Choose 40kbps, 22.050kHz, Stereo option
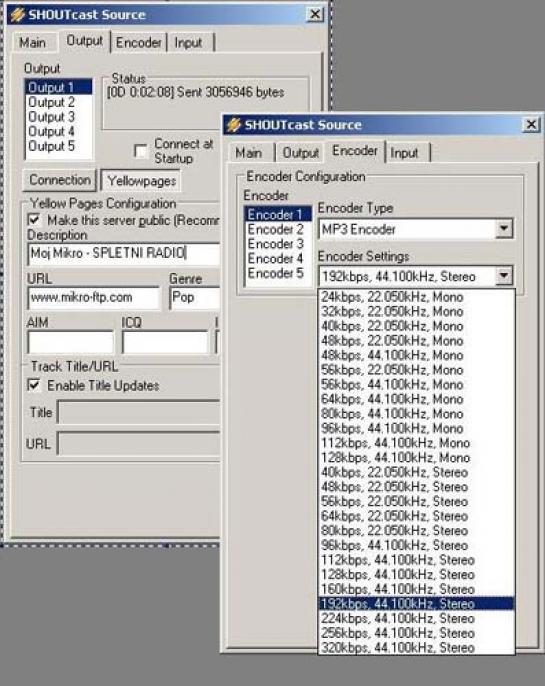 (416, 472)
